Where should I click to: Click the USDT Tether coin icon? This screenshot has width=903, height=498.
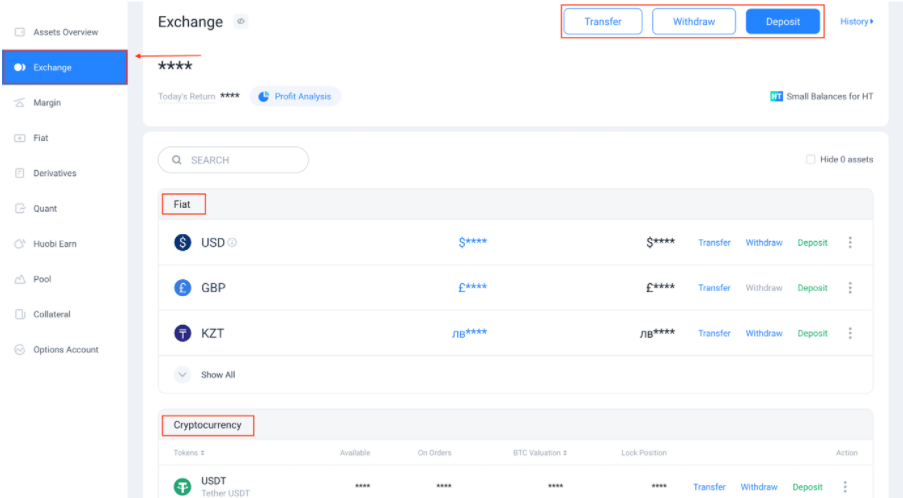click(183, 486)
